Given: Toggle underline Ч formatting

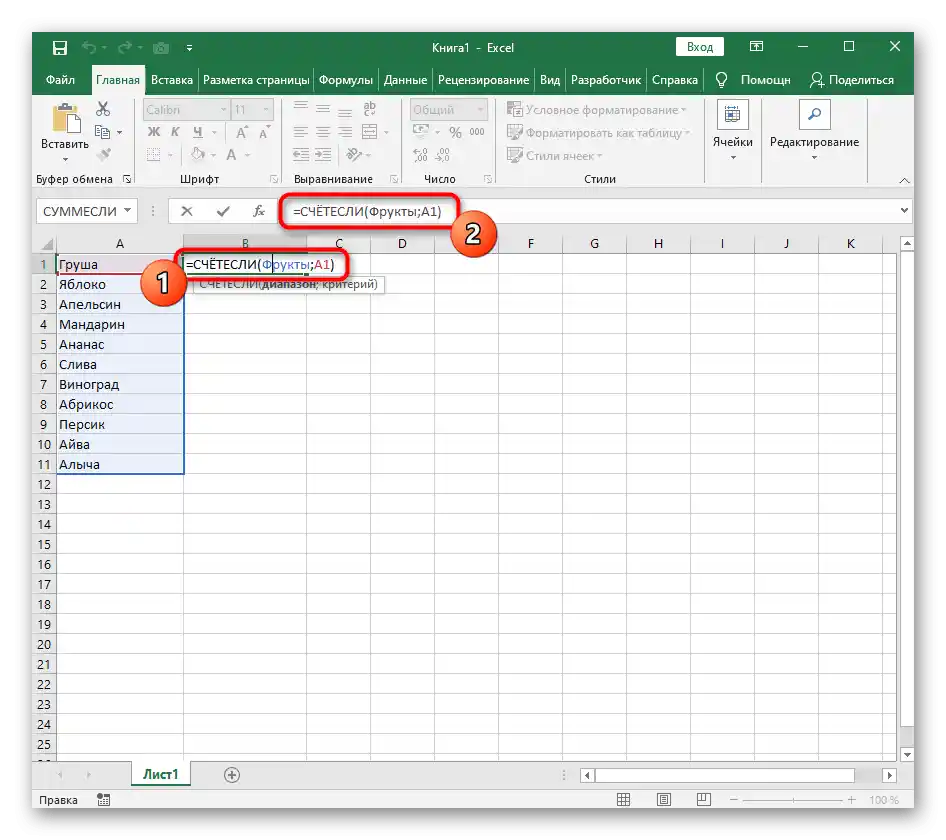Looking at the screenshot, I should [198, 132].
